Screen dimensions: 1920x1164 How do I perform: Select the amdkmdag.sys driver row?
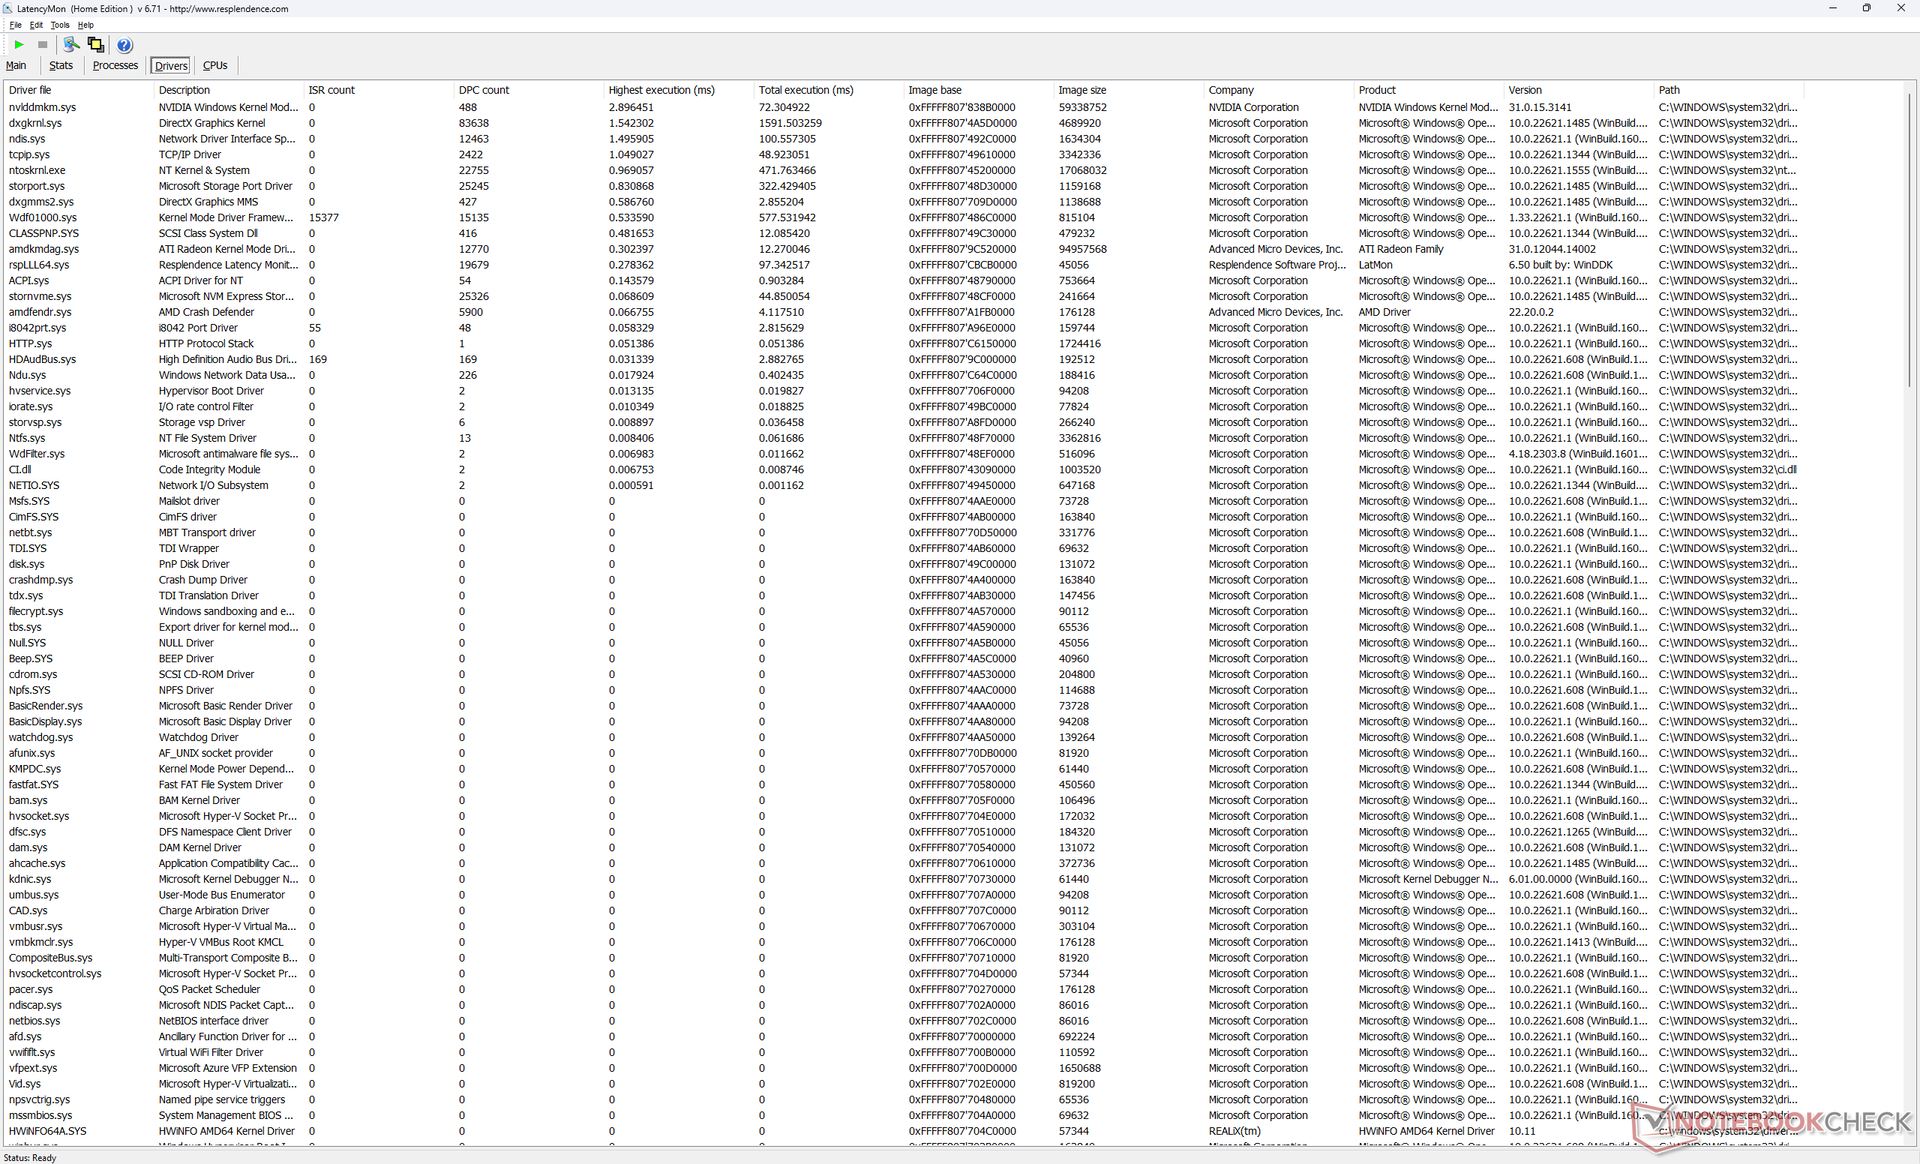[x=903, y=249]
